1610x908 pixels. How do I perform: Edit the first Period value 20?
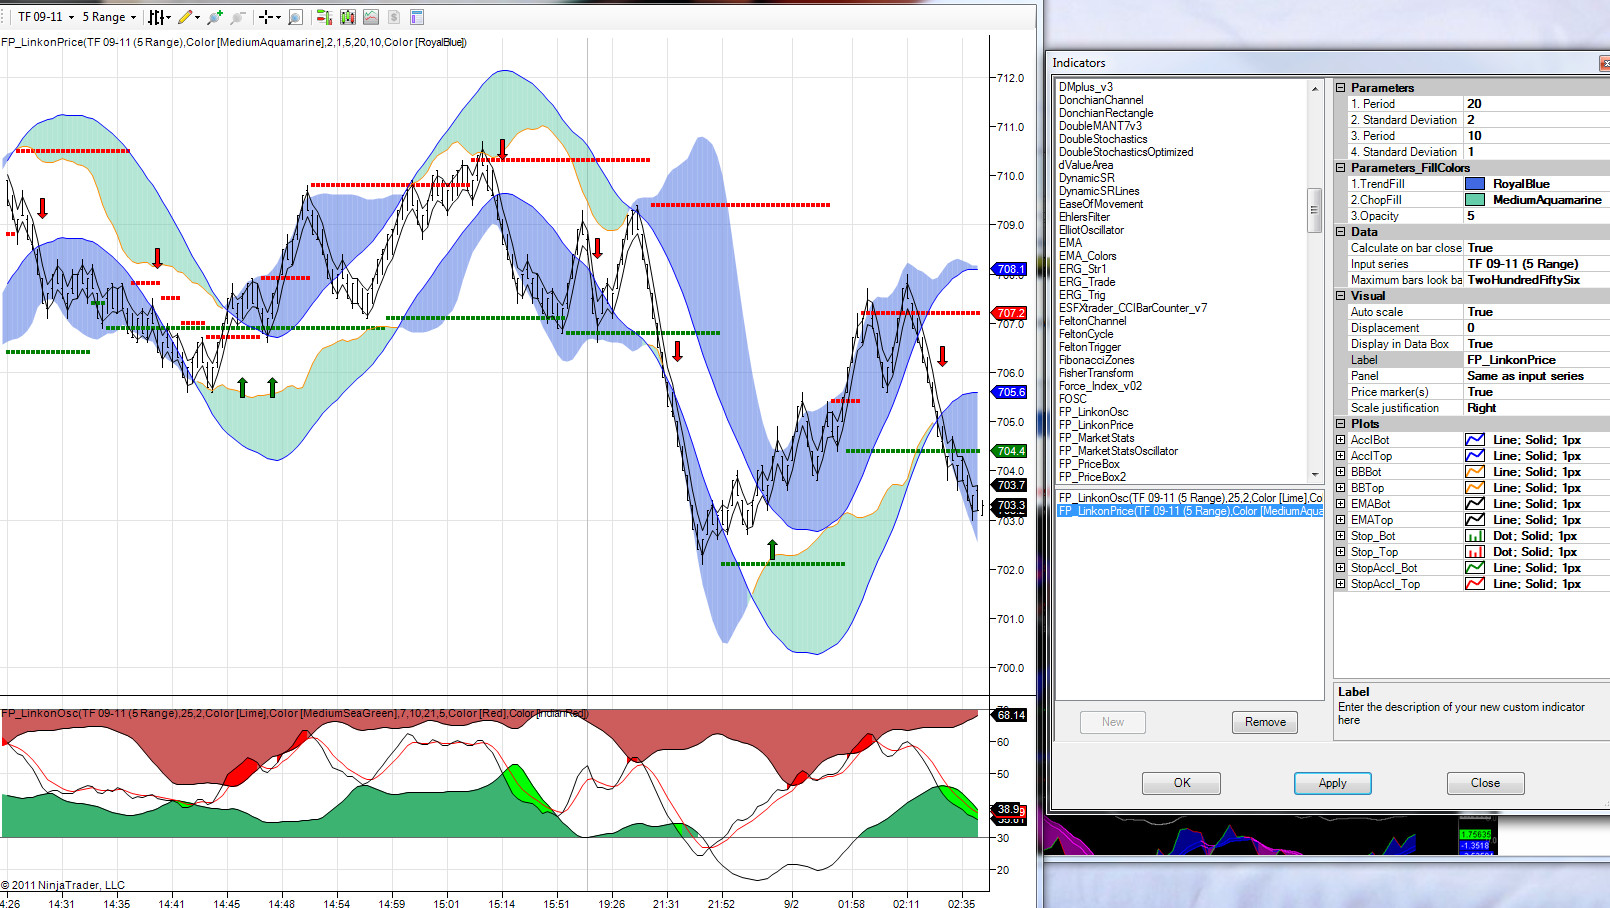point(1537,104)
